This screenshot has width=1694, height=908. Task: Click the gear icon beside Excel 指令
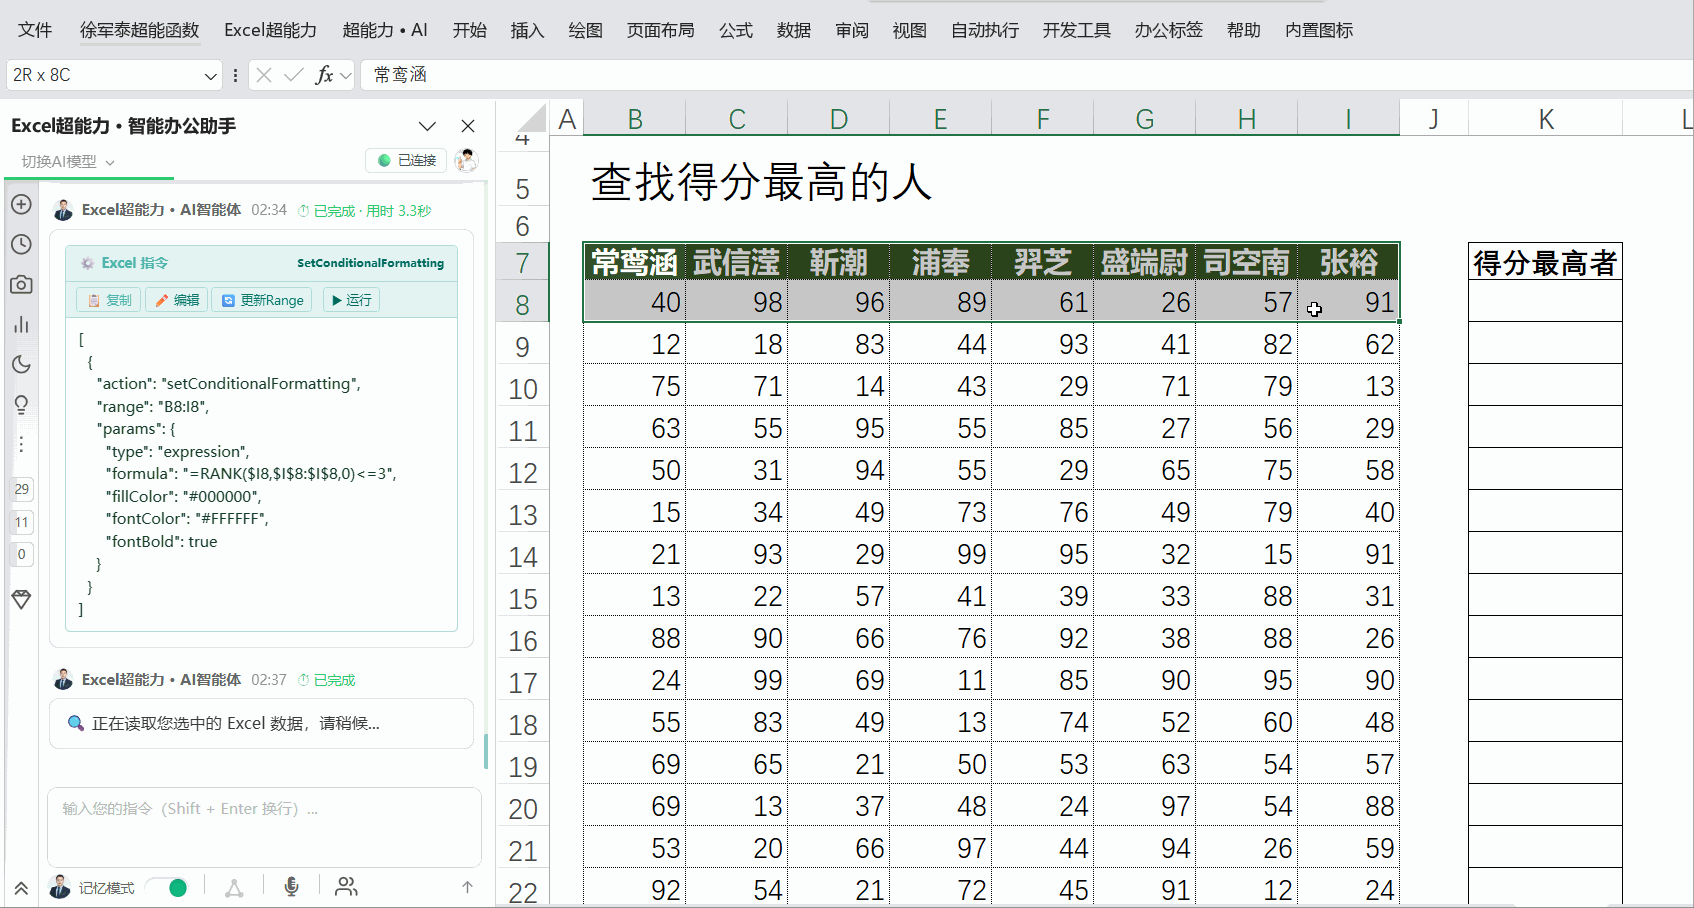pos(87,263)
